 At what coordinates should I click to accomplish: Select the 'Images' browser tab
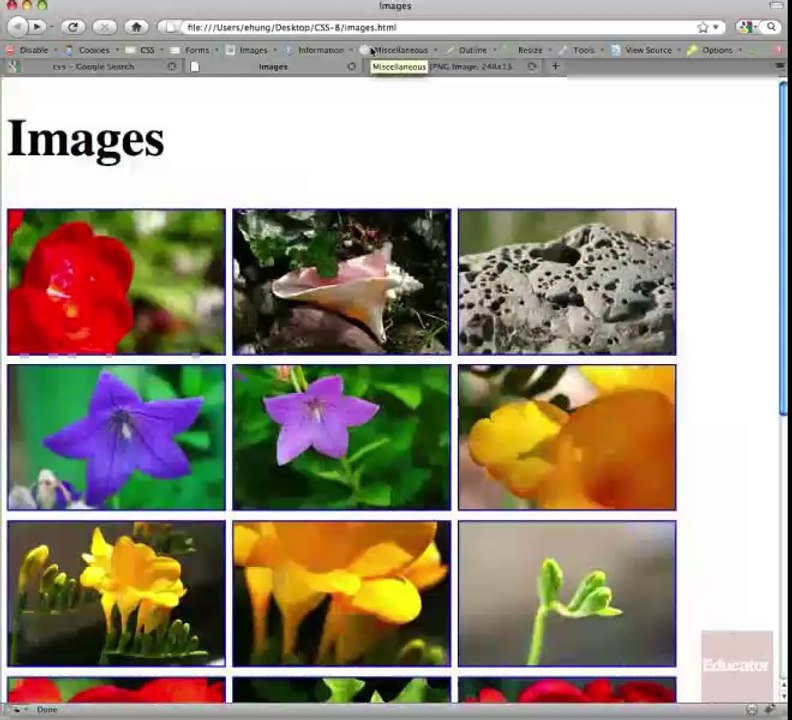(273, 67)
